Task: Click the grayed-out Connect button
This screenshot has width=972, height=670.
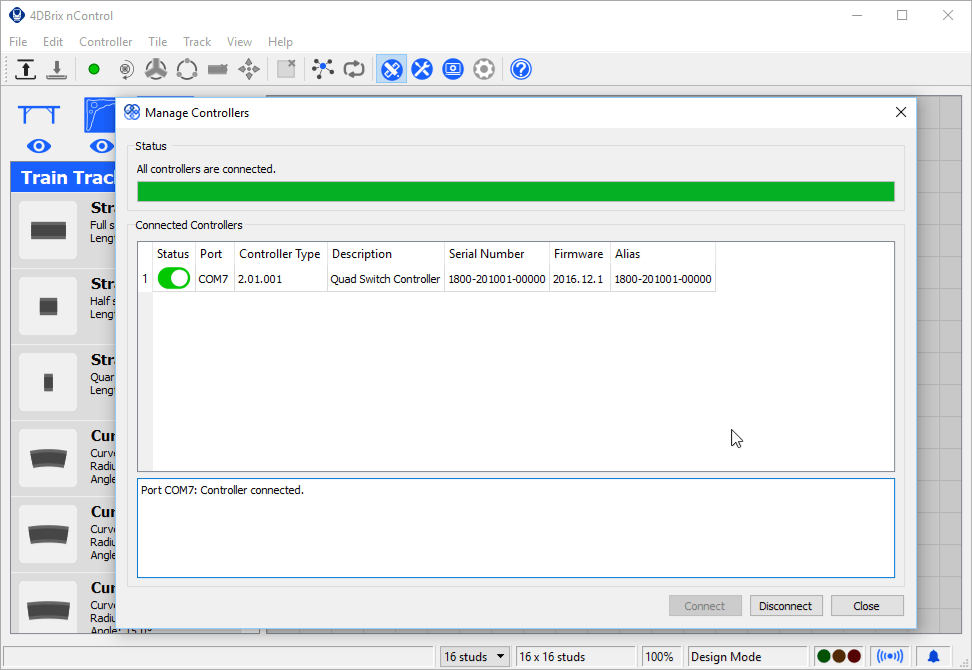Action: 705,606
